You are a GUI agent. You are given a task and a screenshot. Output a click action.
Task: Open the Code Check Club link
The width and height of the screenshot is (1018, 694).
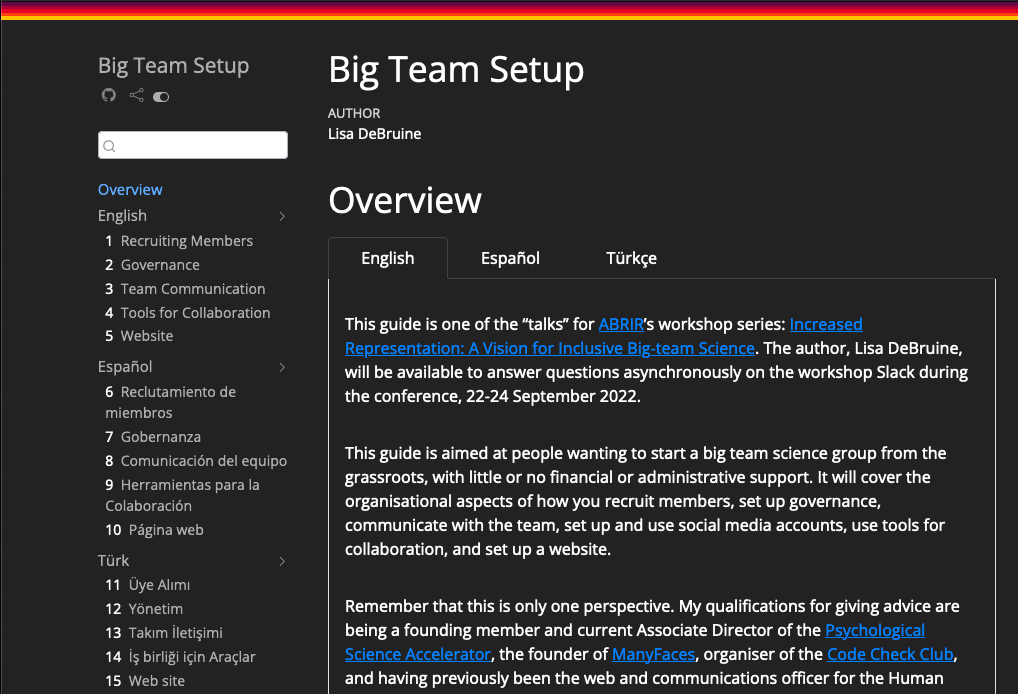point(889,654)
